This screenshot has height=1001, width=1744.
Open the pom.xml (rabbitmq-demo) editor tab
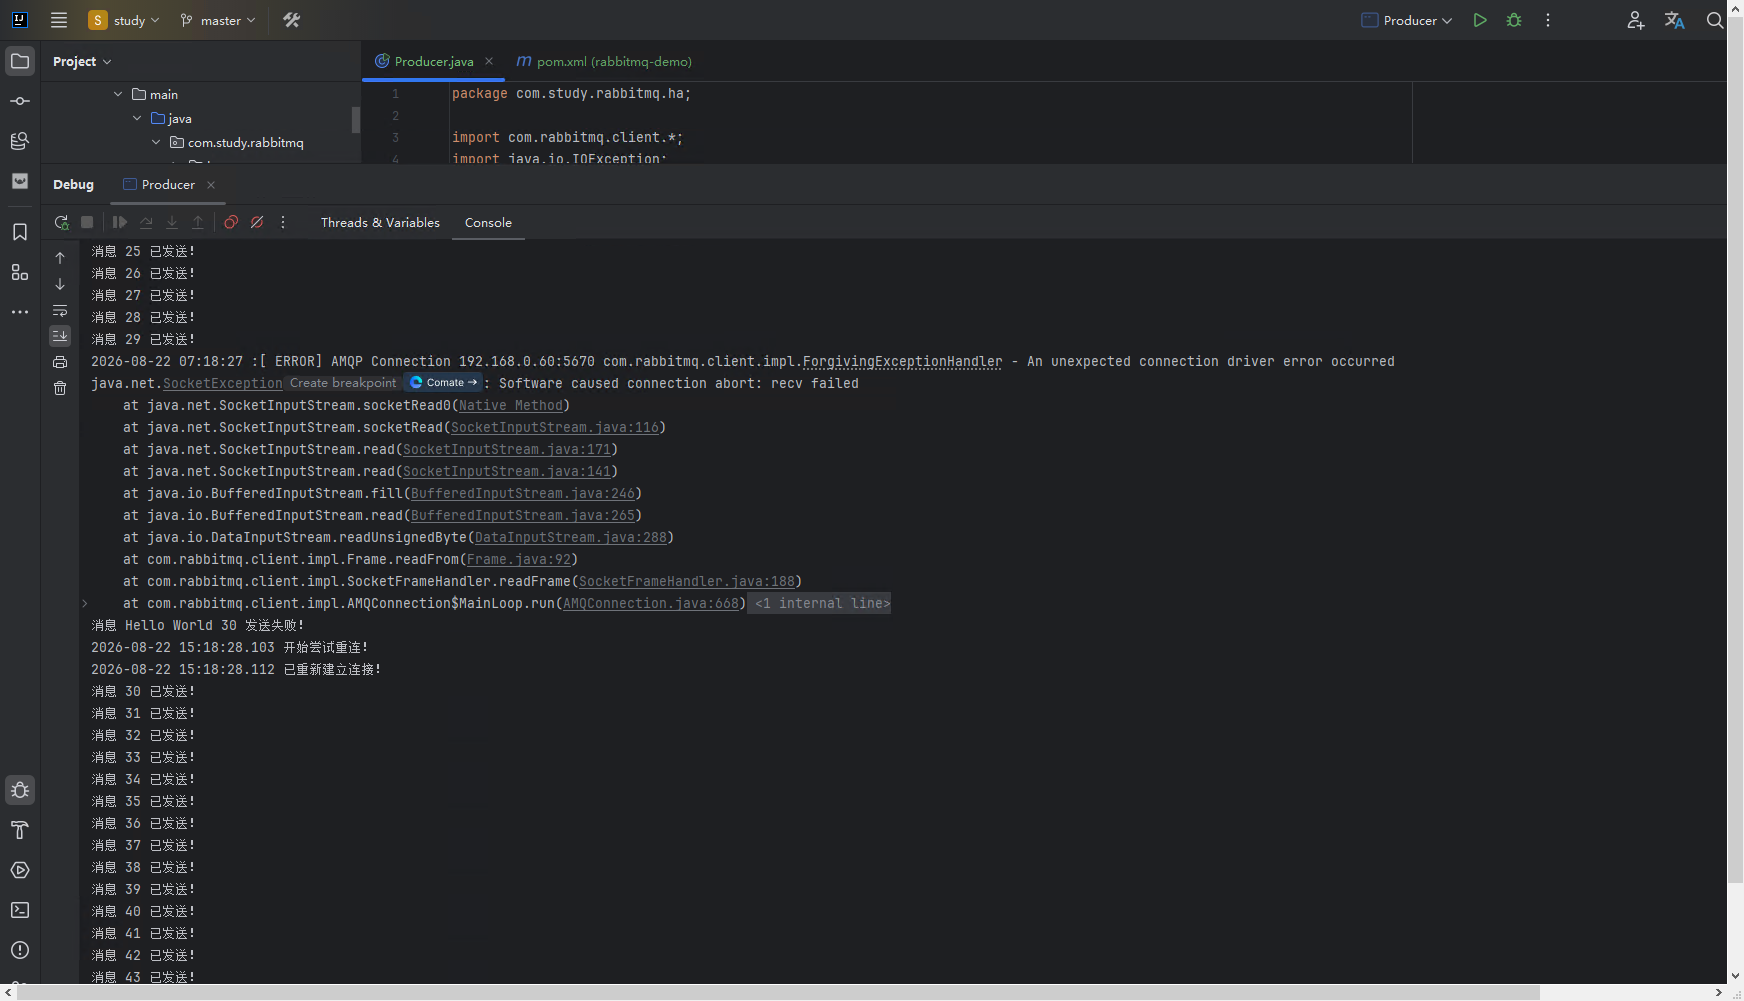[604, 61]
